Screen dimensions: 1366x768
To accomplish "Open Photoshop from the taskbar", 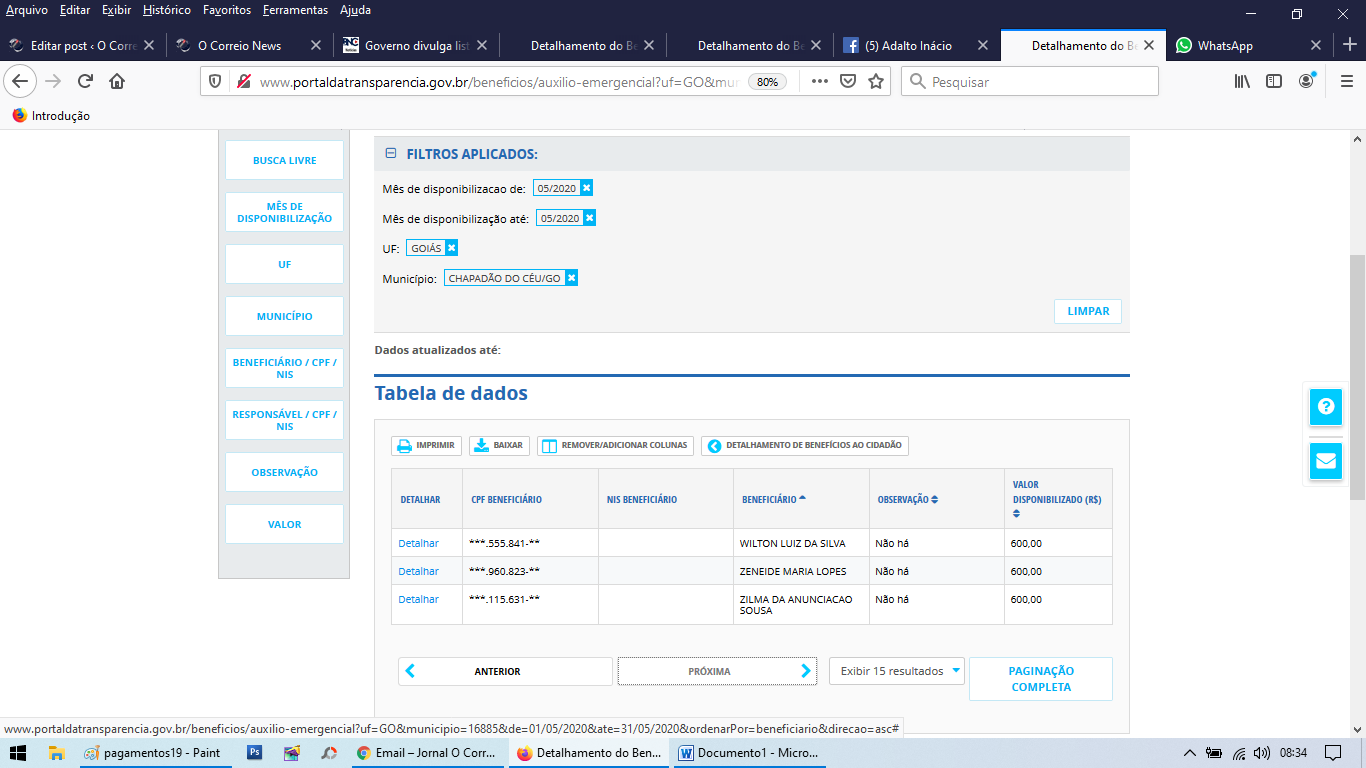I will 254,753.
